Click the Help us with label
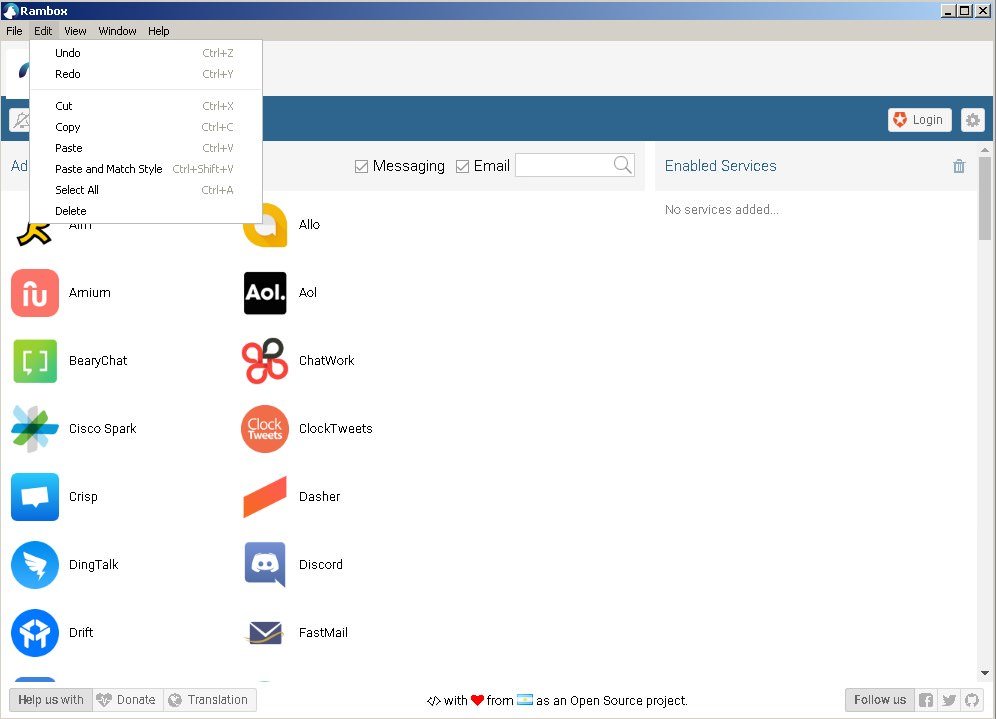996x719 pixels. point(51,700)
